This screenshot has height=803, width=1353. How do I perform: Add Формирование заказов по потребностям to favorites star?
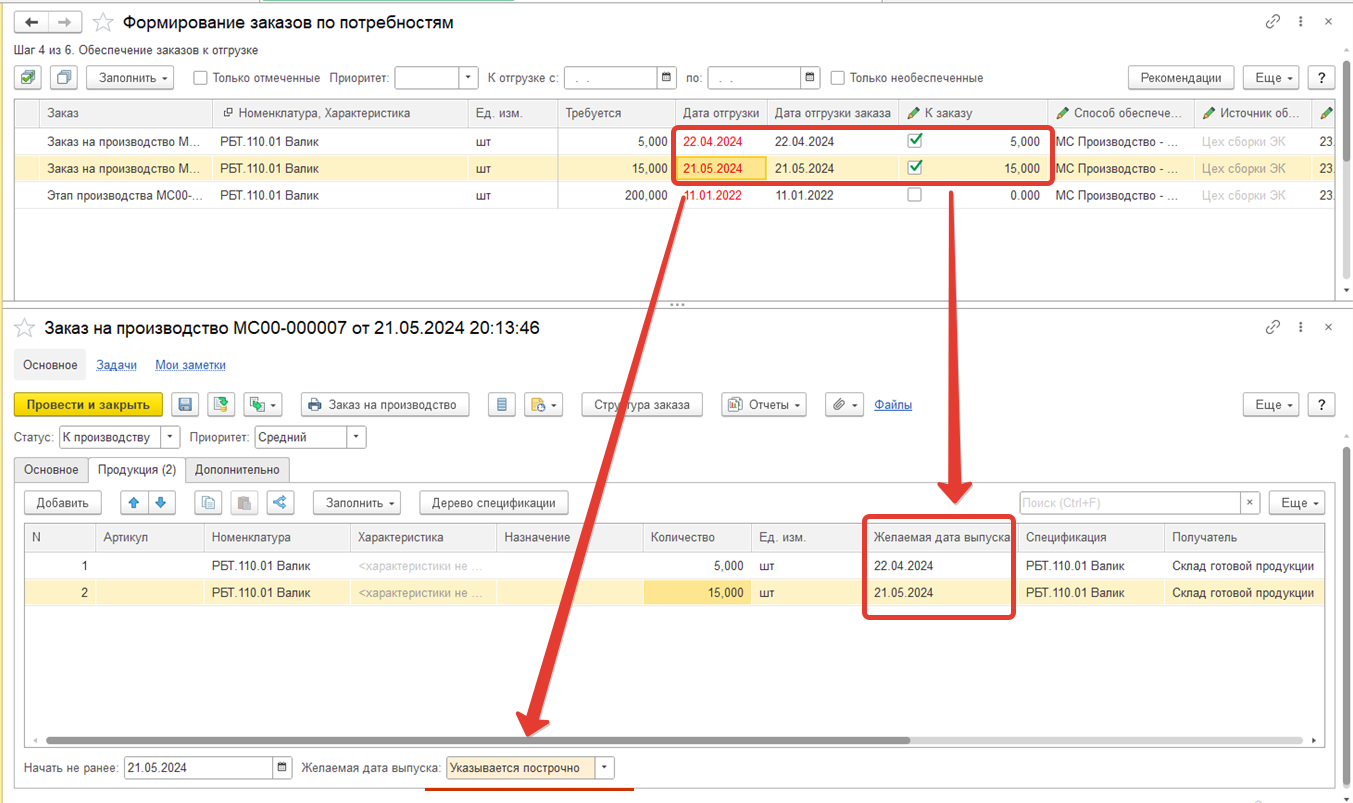pos(102,22)
